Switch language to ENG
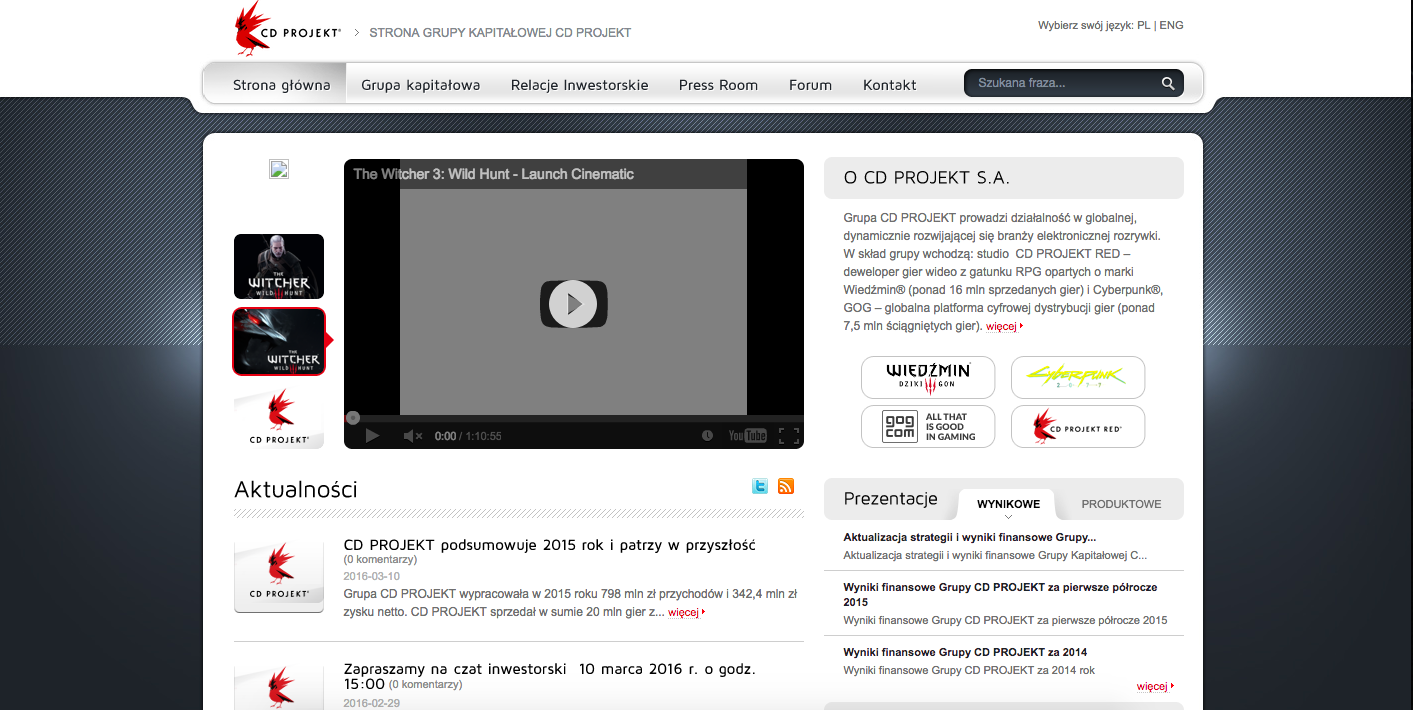1413x710 pixels. click(1171, 25)
